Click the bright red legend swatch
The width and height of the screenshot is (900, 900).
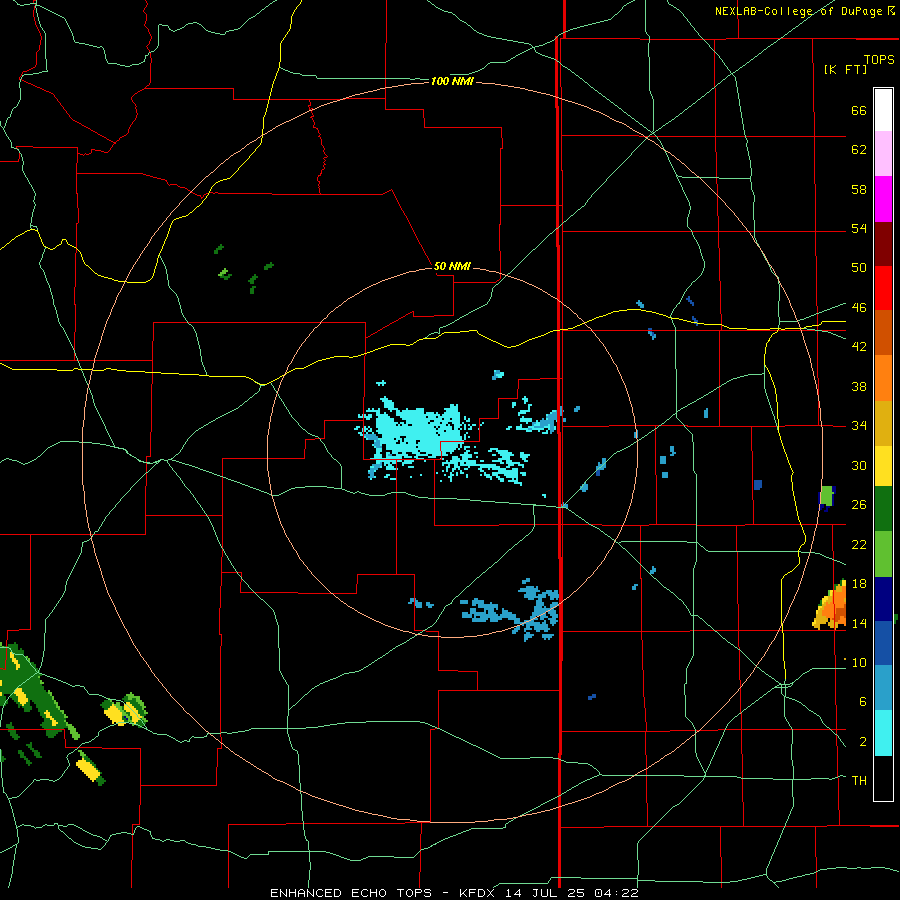click(x=883, y=288)
